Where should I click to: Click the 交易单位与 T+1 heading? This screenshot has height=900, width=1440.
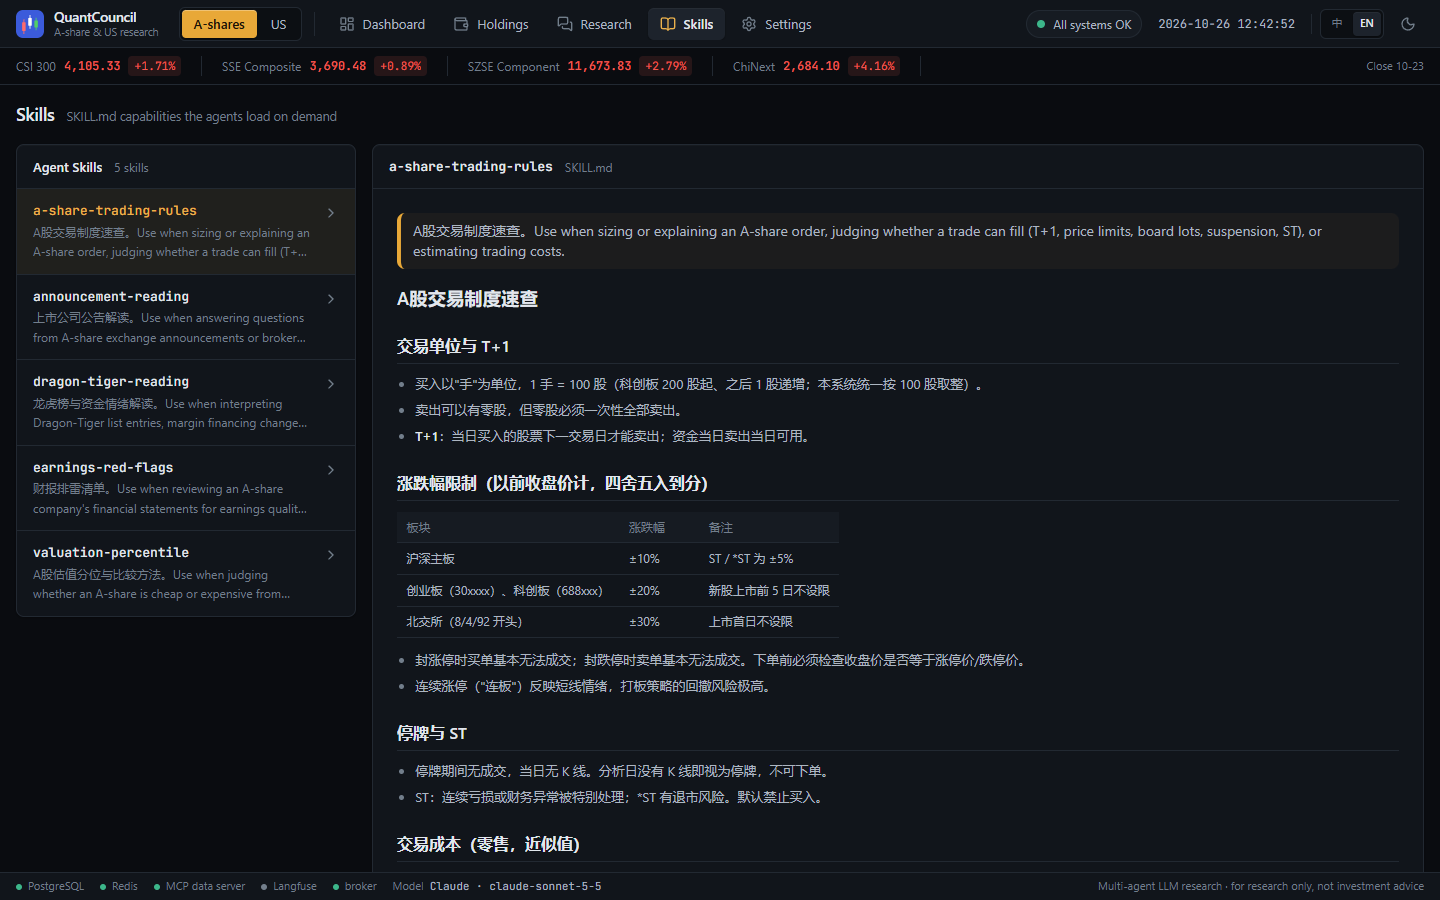point(453,346)
